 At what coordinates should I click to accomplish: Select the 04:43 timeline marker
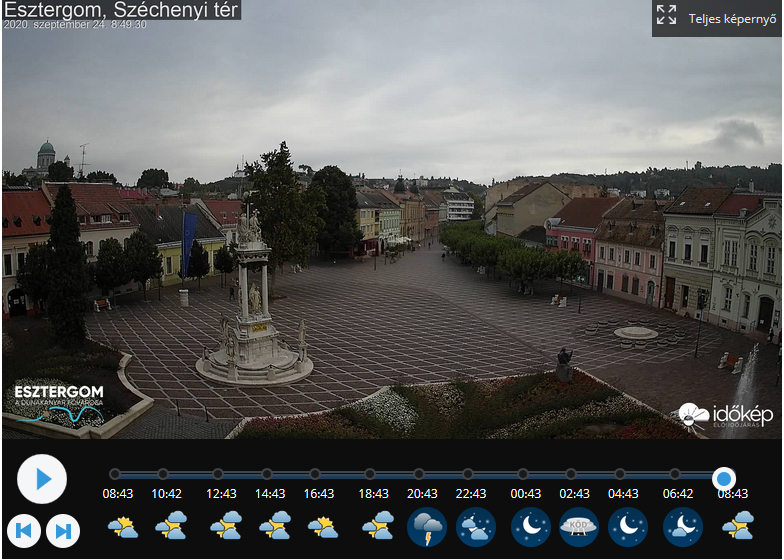[620, 474]
